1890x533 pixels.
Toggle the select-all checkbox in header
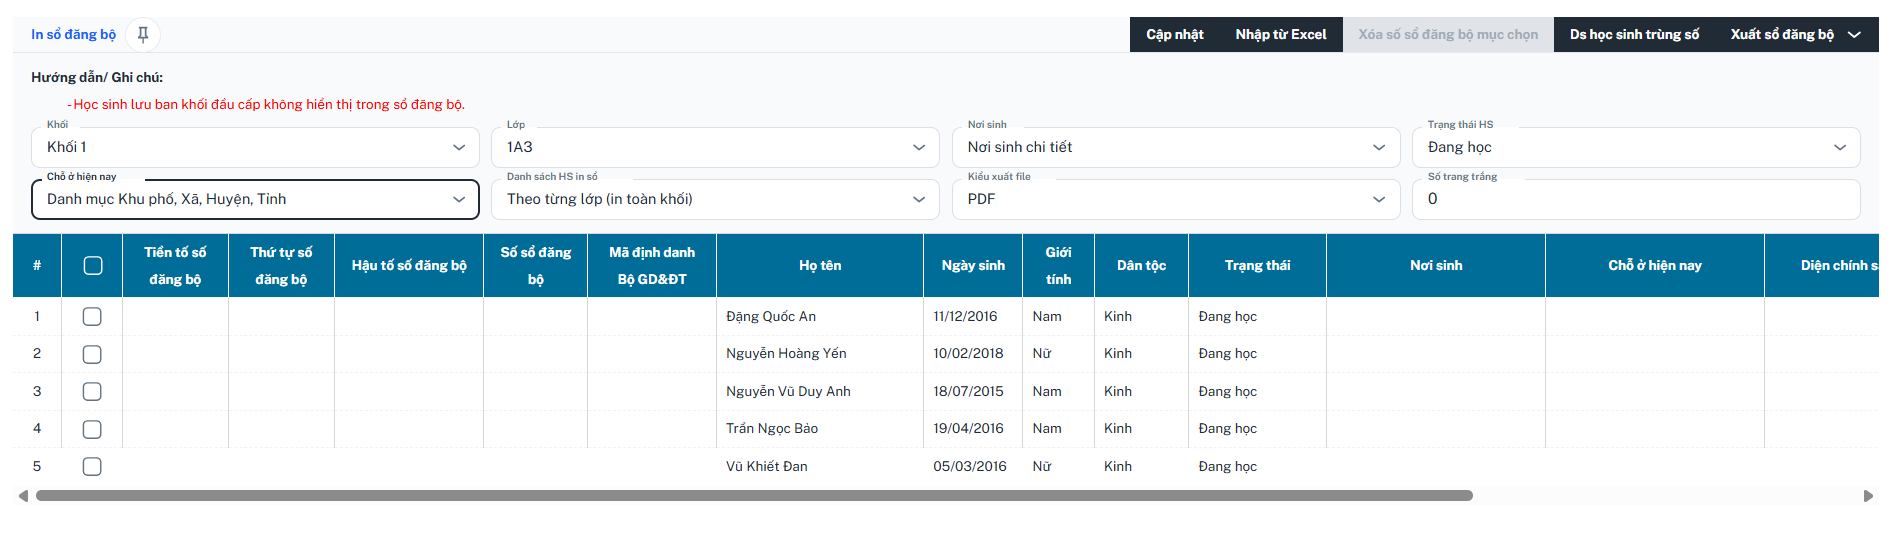tap(93, 266)
